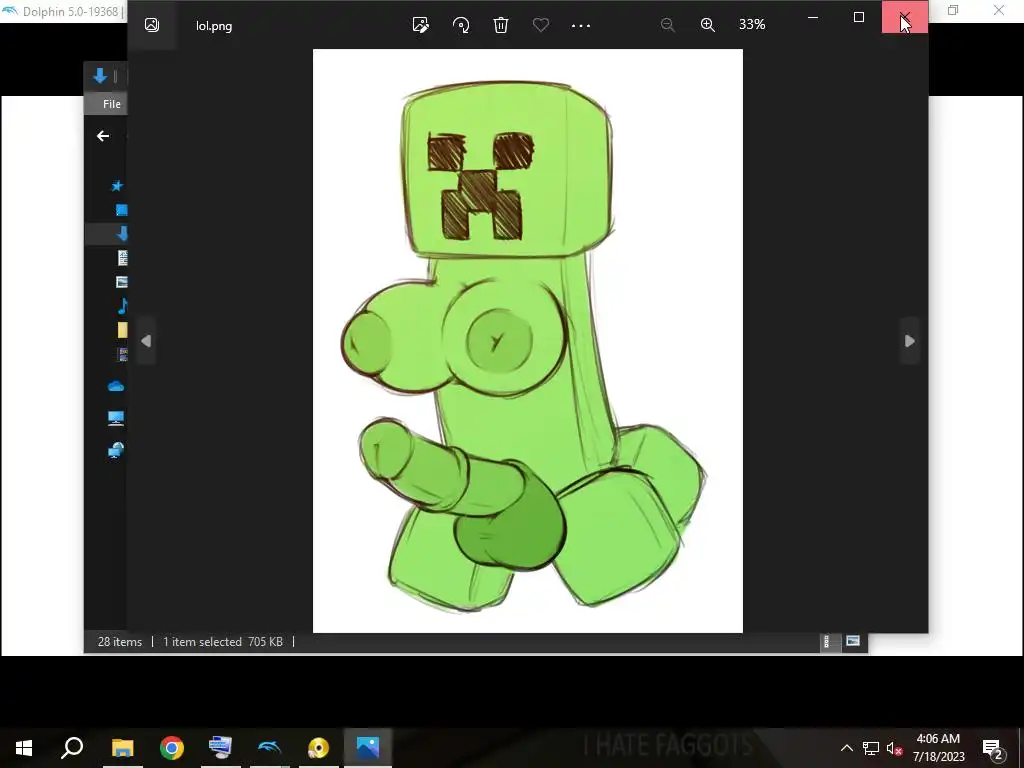1024x768 pixels.
Task: Select Quick access star in Explorer sidebar
Action: tap(117, 186)
